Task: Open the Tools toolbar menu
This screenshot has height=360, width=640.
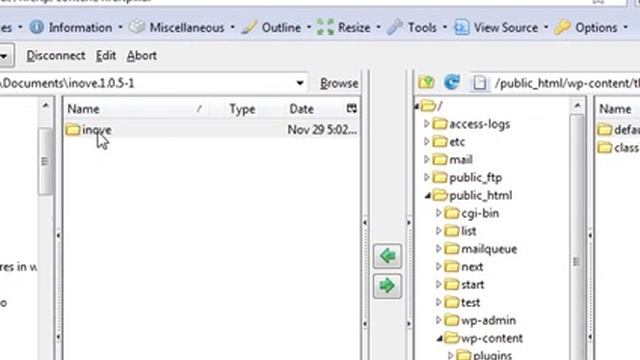Action: (422, 28)
